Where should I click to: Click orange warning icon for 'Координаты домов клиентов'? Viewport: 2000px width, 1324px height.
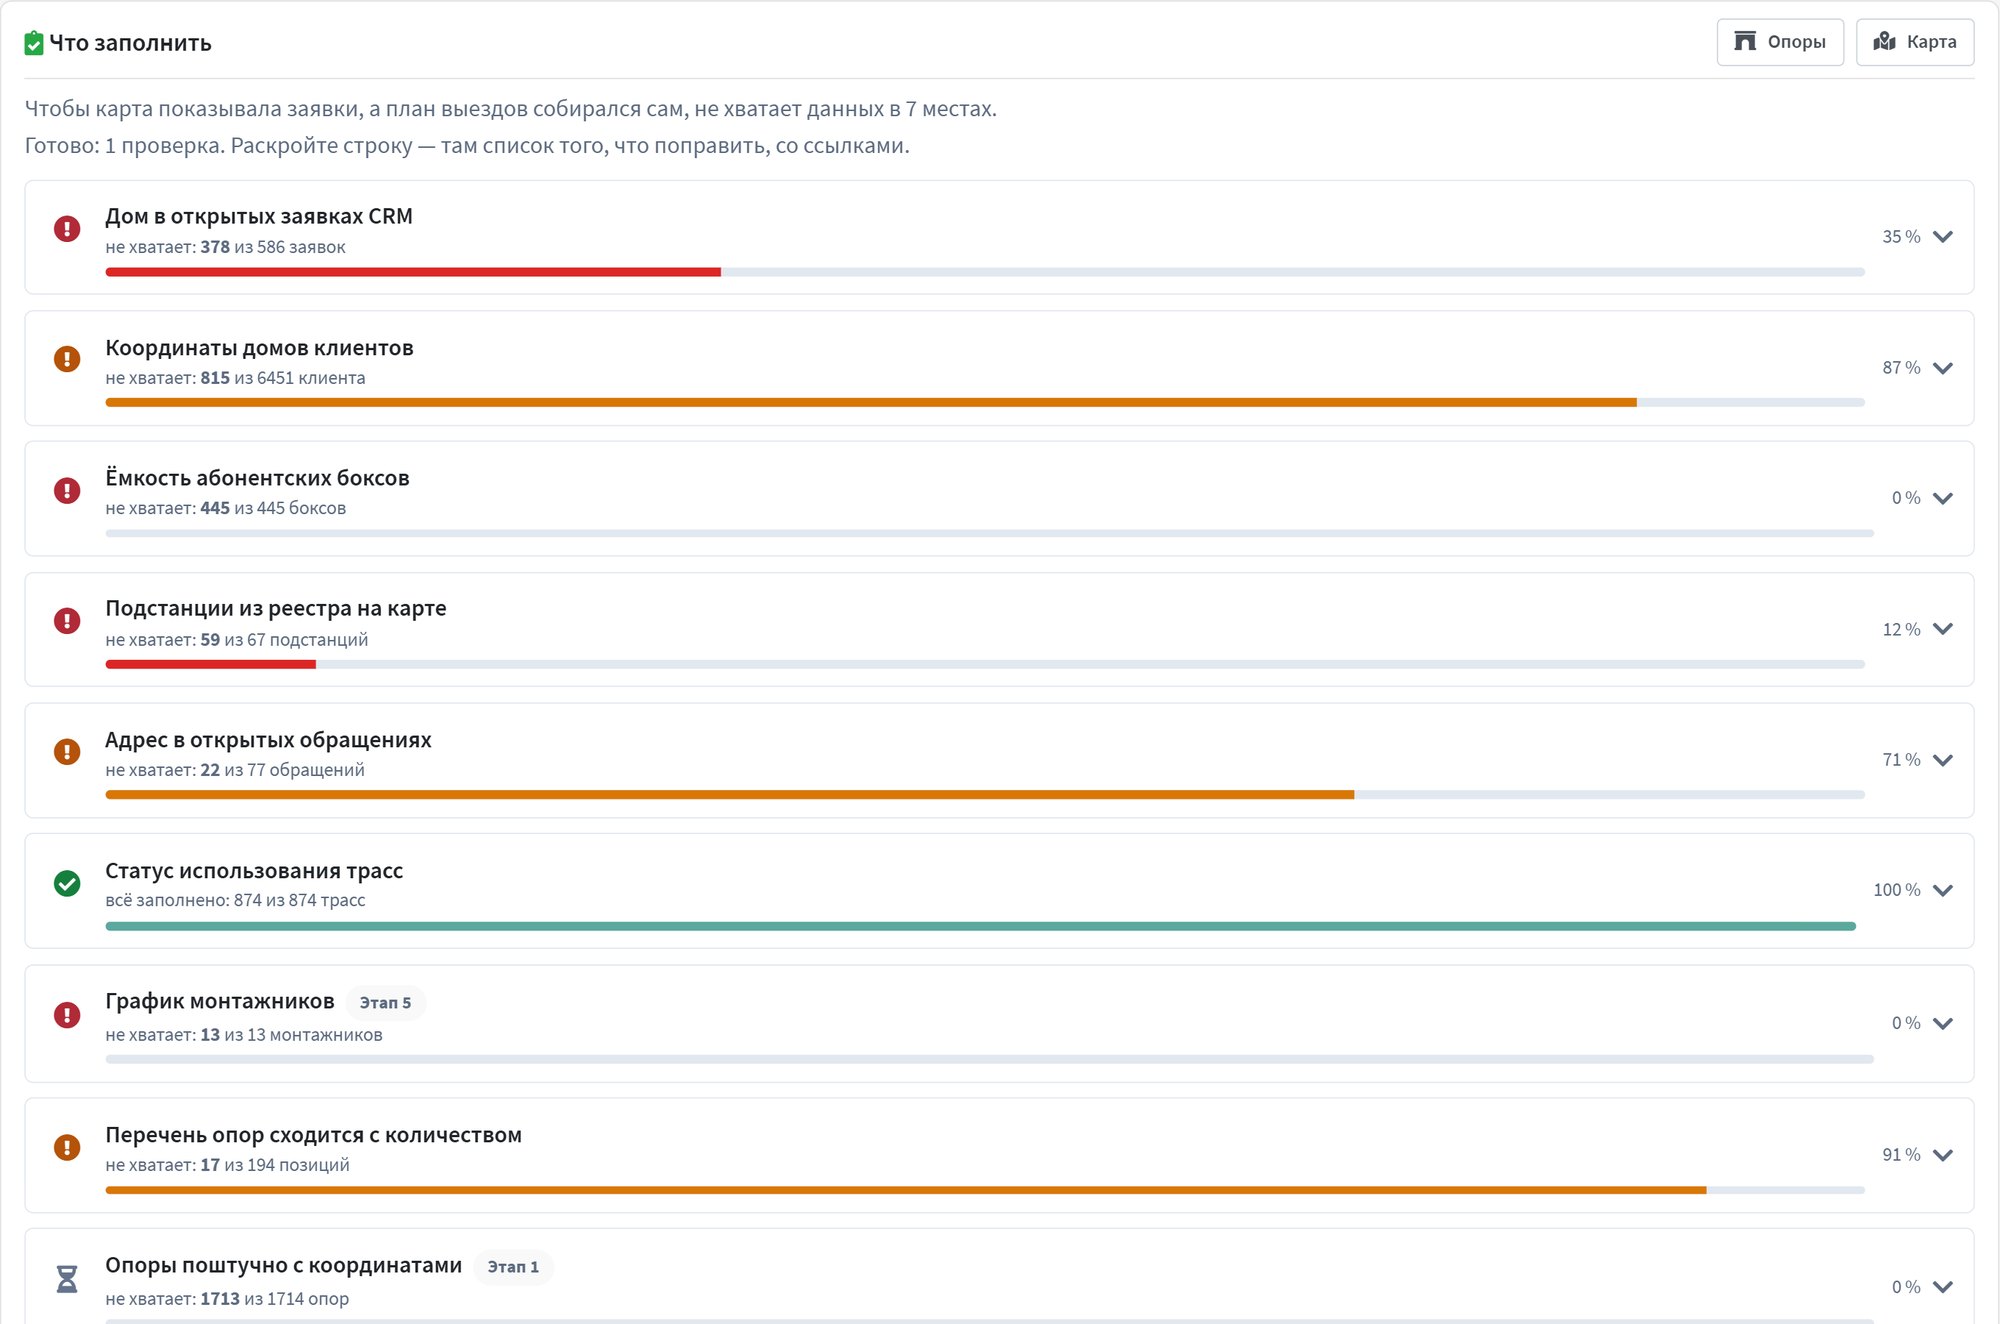tap(67, 359)
